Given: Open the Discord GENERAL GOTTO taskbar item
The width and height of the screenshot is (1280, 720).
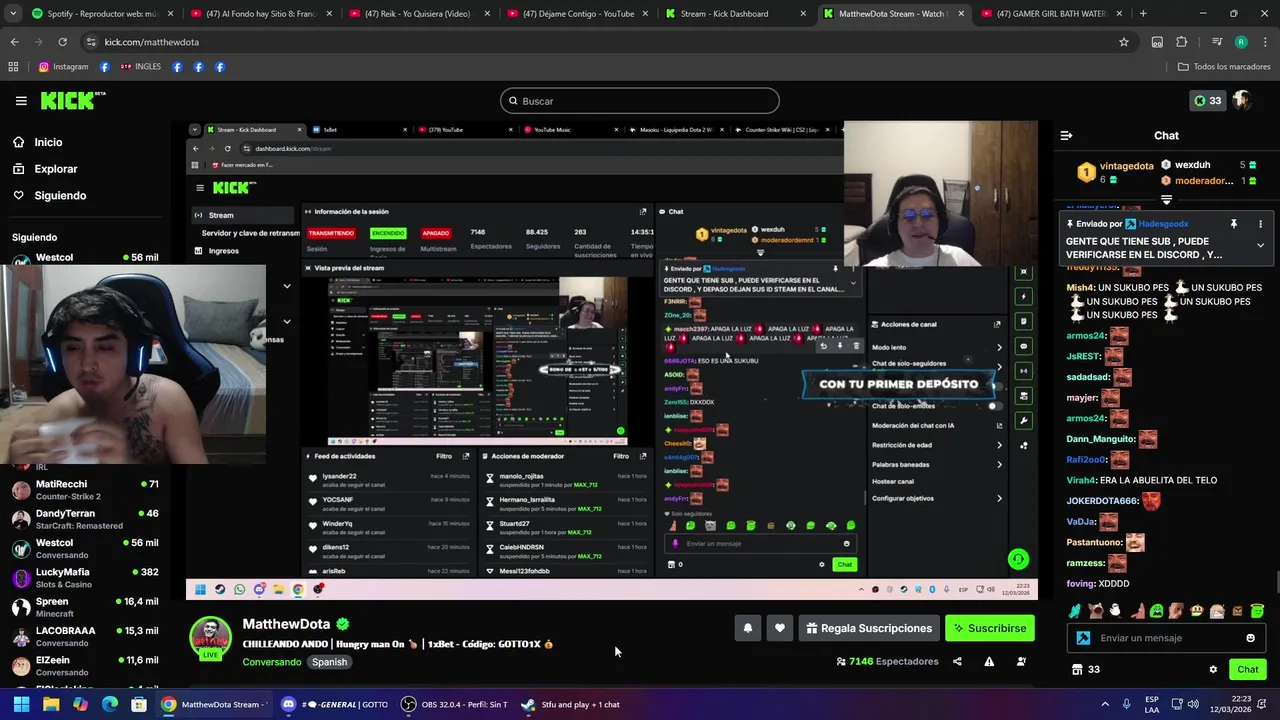Looking at the screenshot, I should click(335, 704).
